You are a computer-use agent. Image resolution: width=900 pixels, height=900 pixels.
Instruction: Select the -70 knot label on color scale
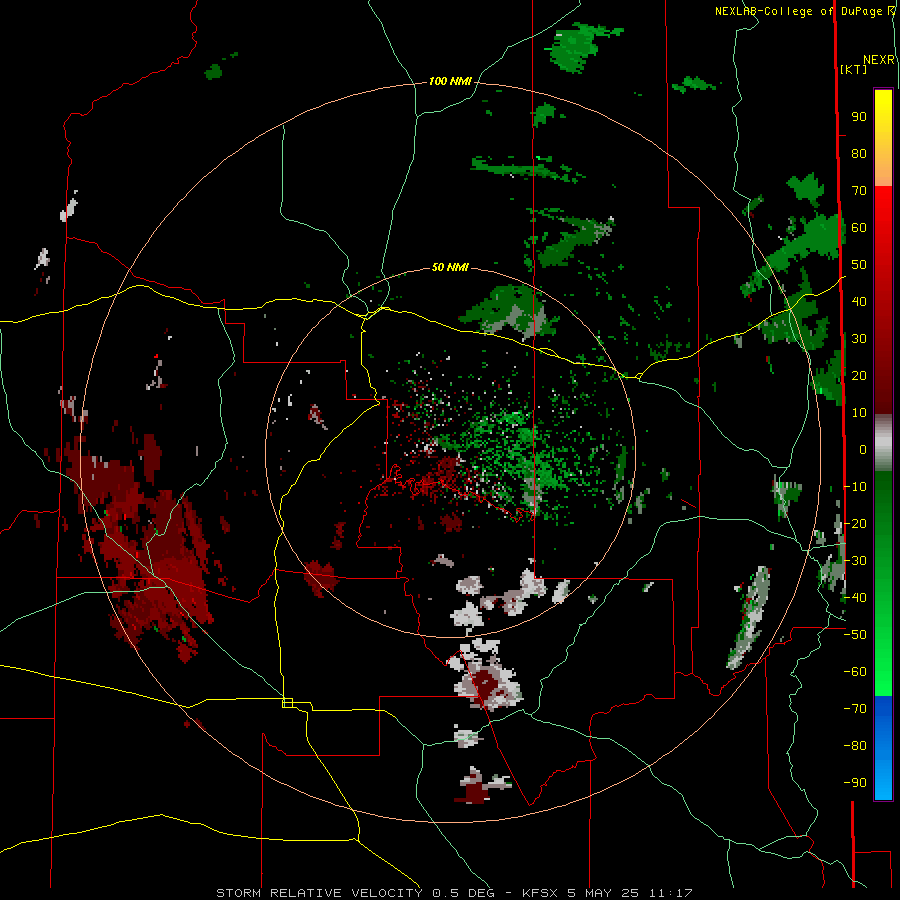coord(855,709)
